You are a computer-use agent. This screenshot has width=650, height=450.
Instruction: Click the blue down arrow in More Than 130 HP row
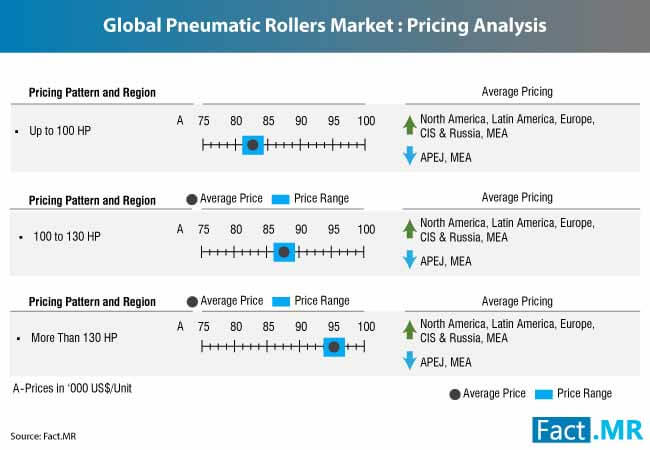coord(410,360)
